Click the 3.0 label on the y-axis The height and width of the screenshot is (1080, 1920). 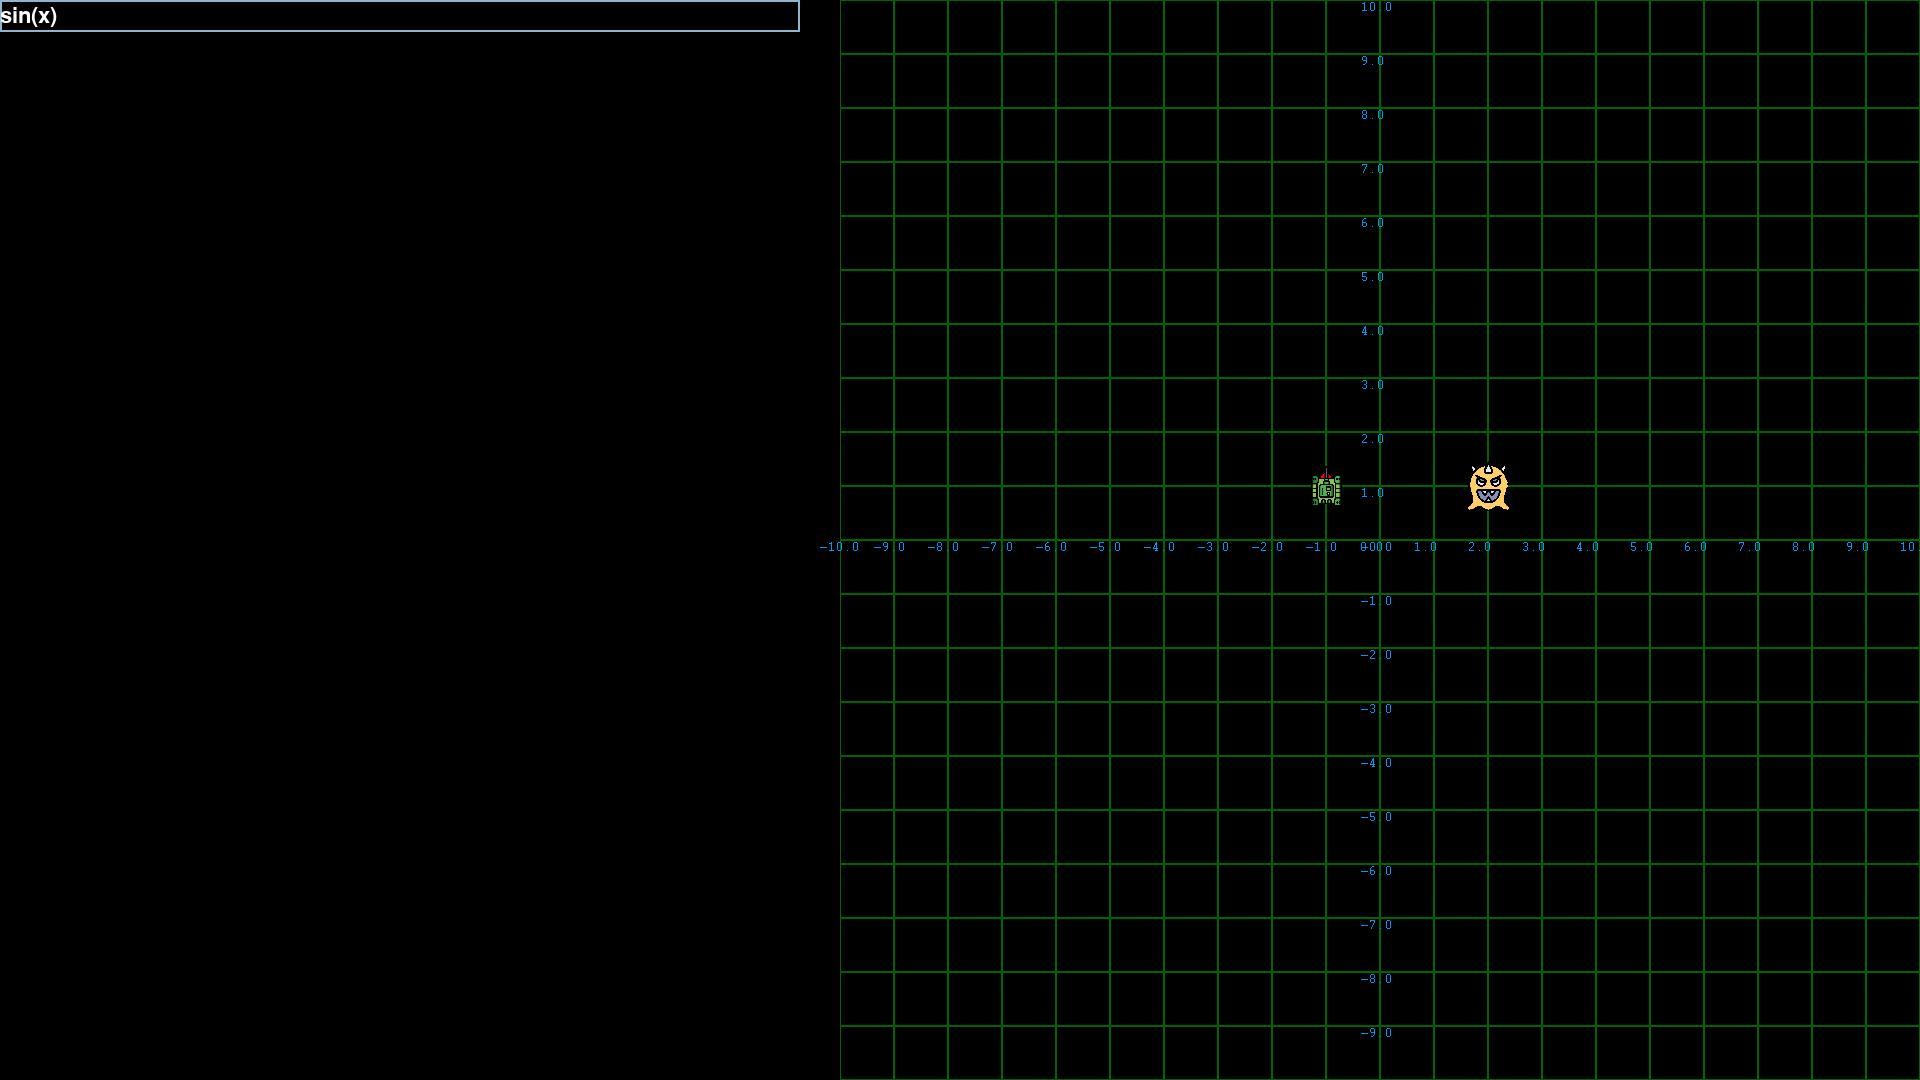pos(1372,385)
